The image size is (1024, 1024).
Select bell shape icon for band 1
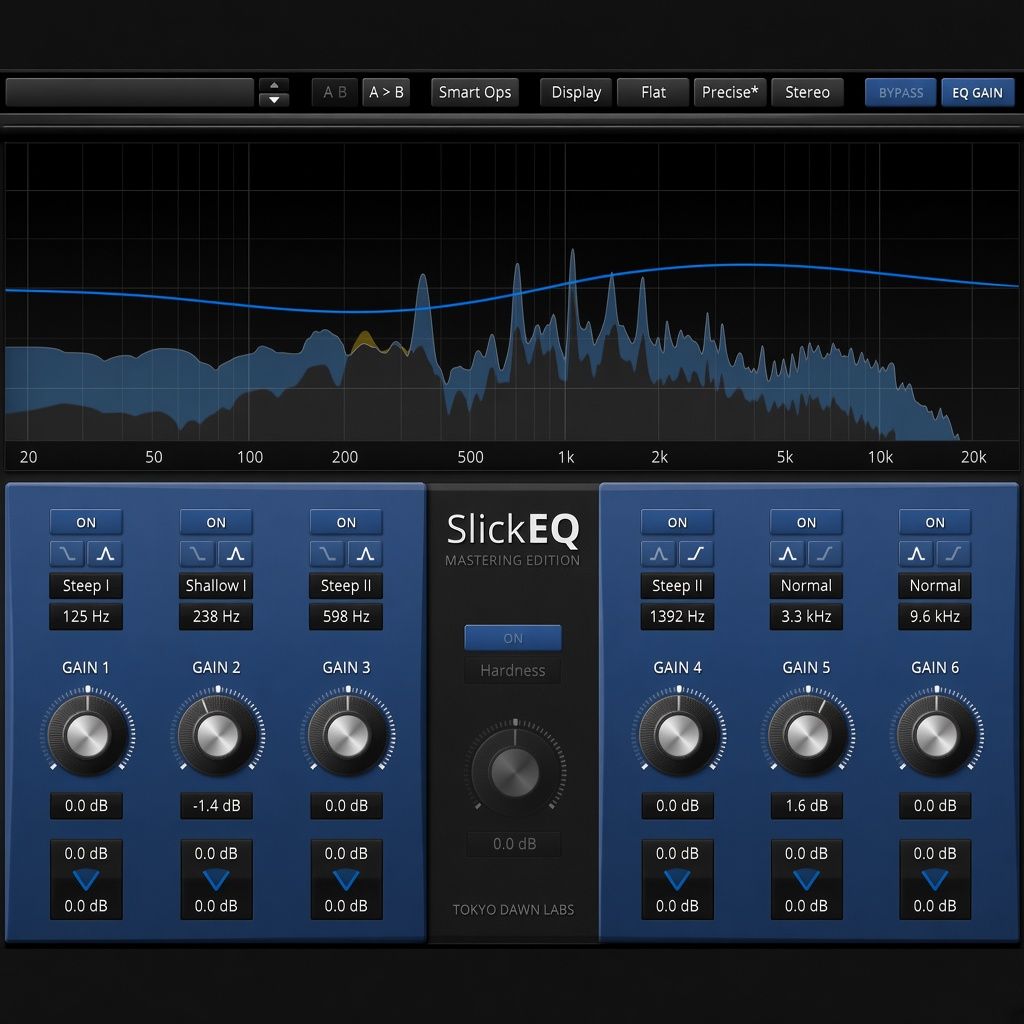105,554
